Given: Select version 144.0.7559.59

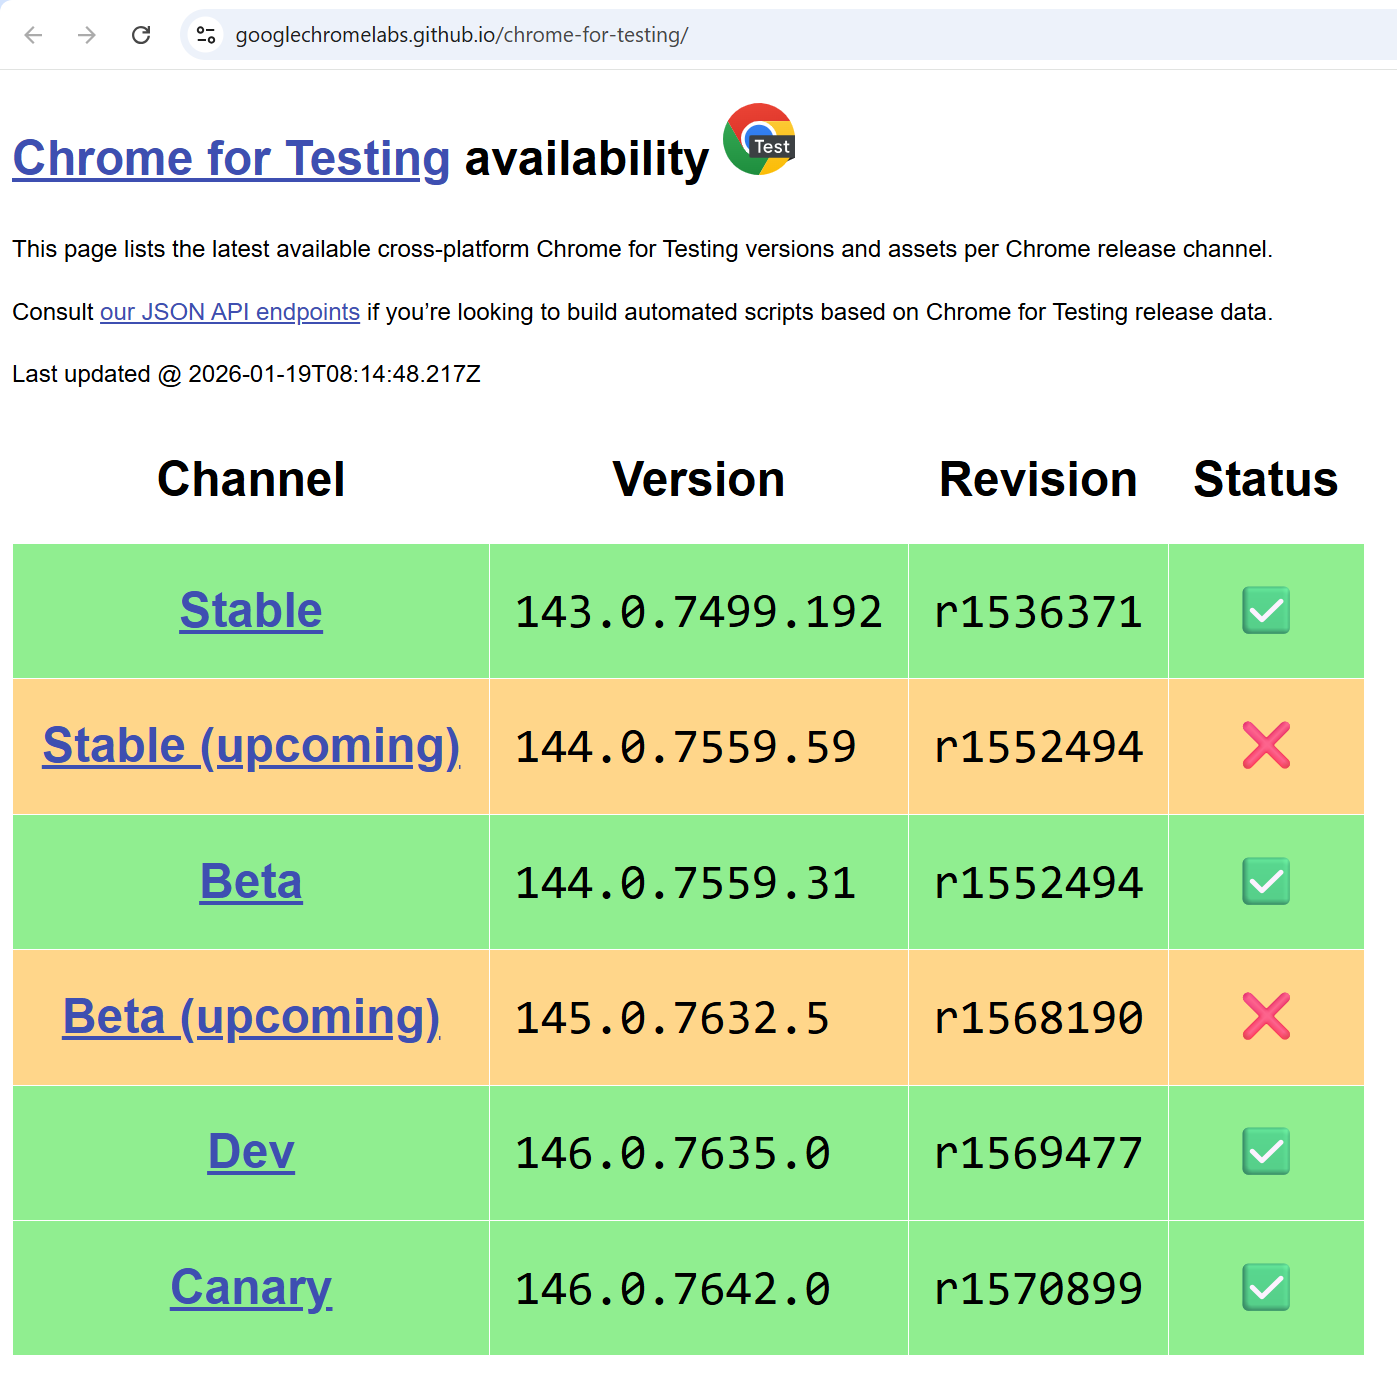Looking at the screenshot, I should (x=686, y=747).
